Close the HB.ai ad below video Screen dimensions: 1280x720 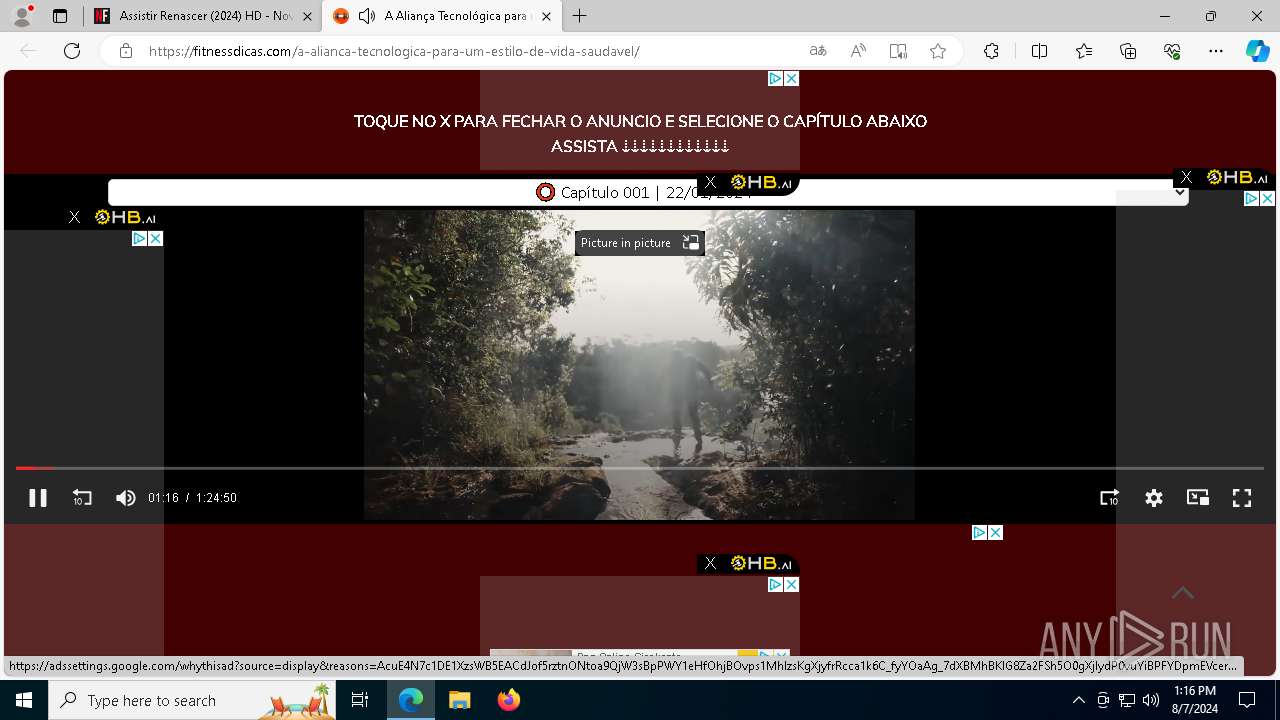point(710,563)
